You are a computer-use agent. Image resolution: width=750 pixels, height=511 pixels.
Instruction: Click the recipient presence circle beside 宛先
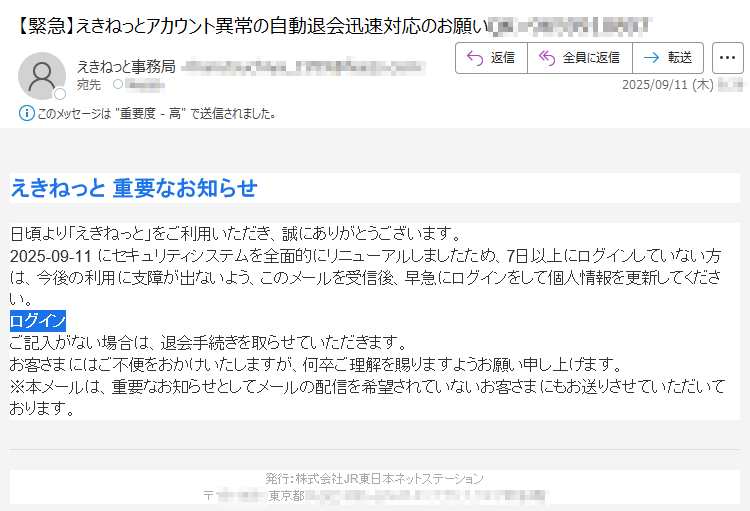pyautogui.click(x=118, y=85)
